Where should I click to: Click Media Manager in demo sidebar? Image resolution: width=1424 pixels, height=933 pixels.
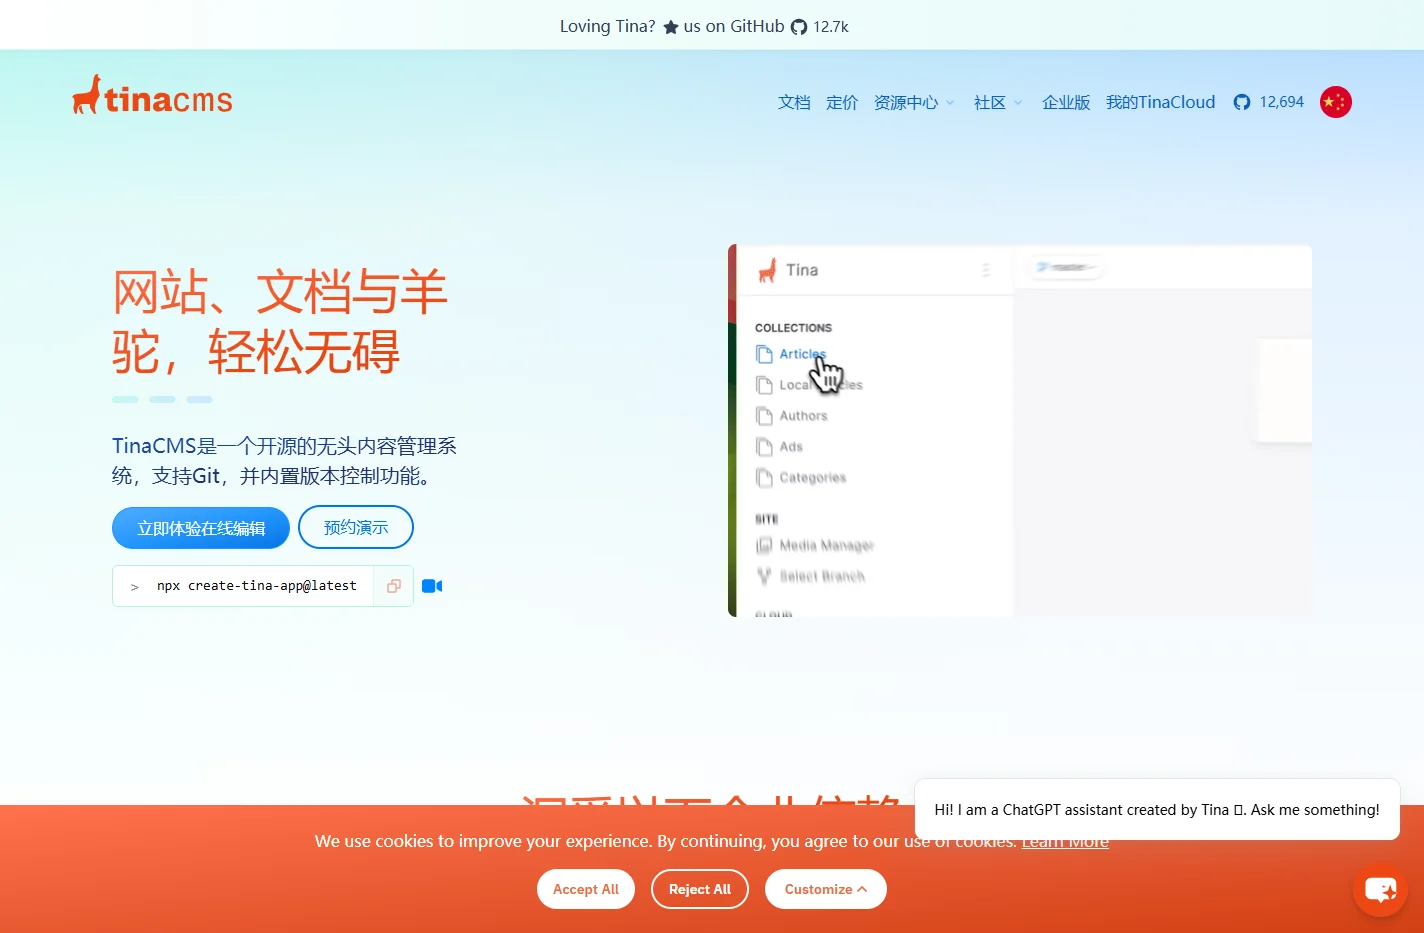tap(826, 545)
